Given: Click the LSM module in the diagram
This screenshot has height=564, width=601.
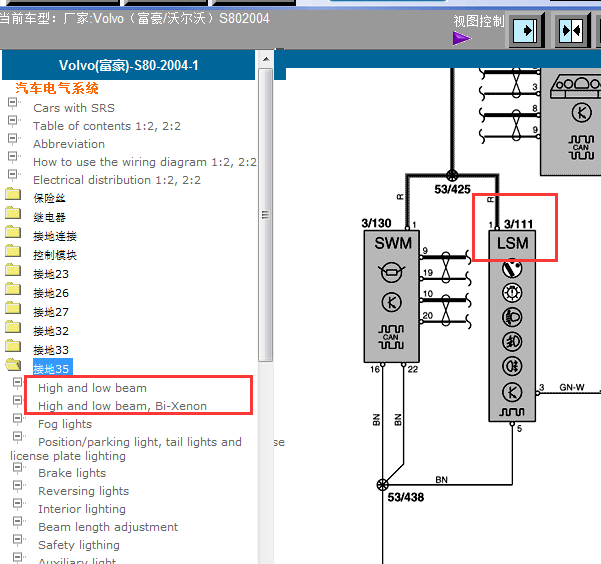Looking at the screenshot, I should [x=512, y=326].
